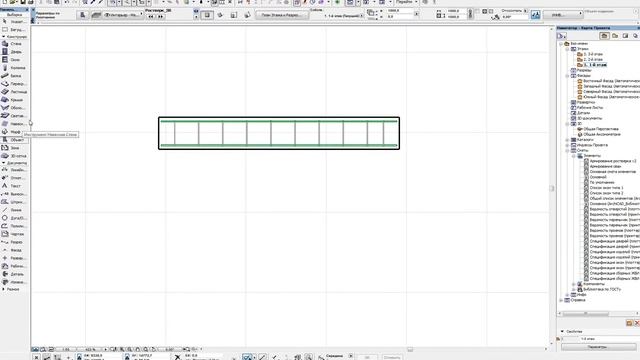Screen dimensions: 640x360
Task: Switch Navigator to Project Map tab
Action: (x=604, y=36)
